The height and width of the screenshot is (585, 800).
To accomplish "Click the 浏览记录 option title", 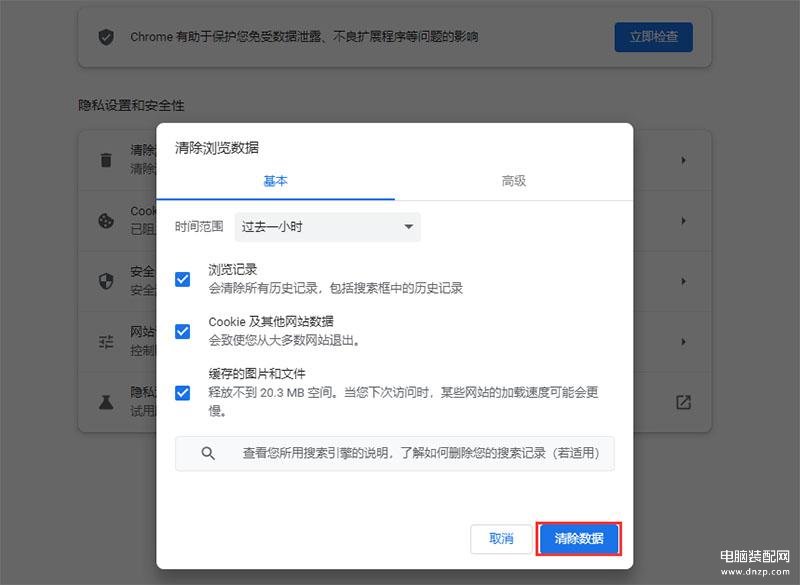I will pos(233,269).
